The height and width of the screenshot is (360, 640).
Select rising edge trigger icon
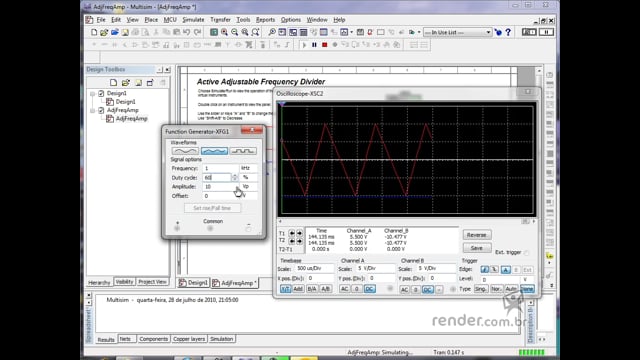[484, 269]
